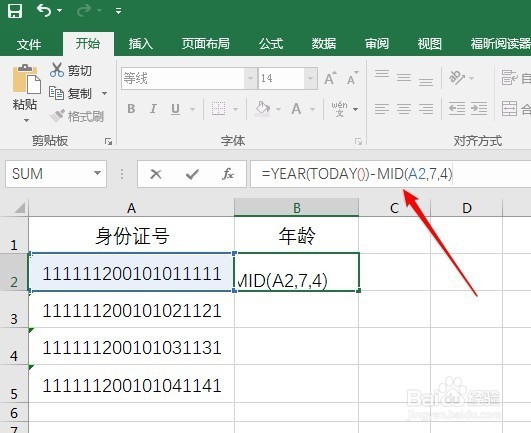This screenshot has width=531, height=433.
Task: Select column C header
Action: [x=394, y=208]
